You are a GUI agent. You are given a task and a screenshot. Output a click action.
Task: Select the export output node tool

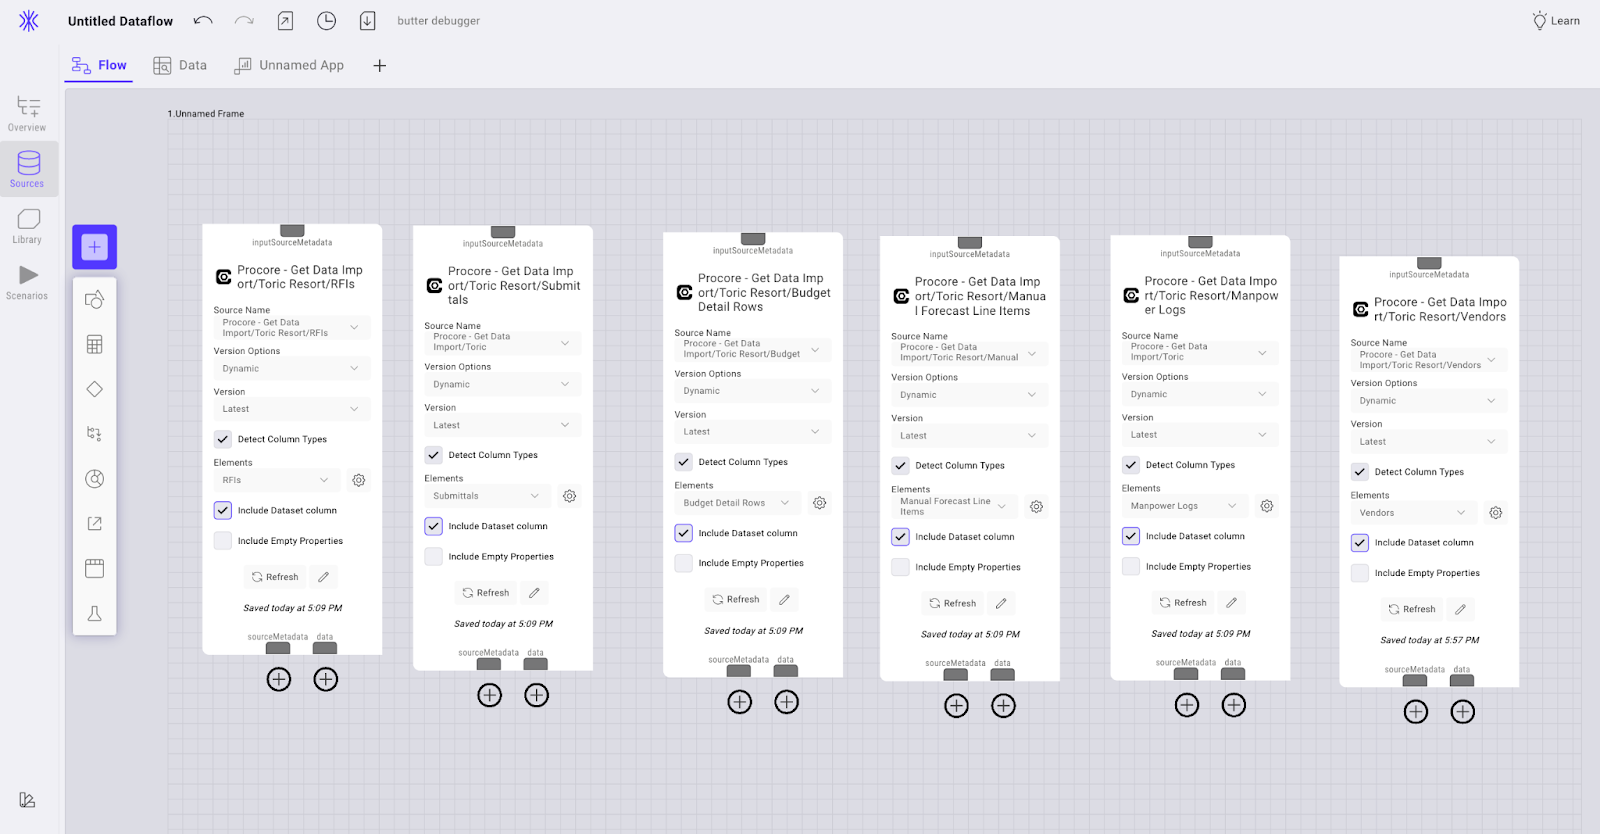tap(95, 524)
